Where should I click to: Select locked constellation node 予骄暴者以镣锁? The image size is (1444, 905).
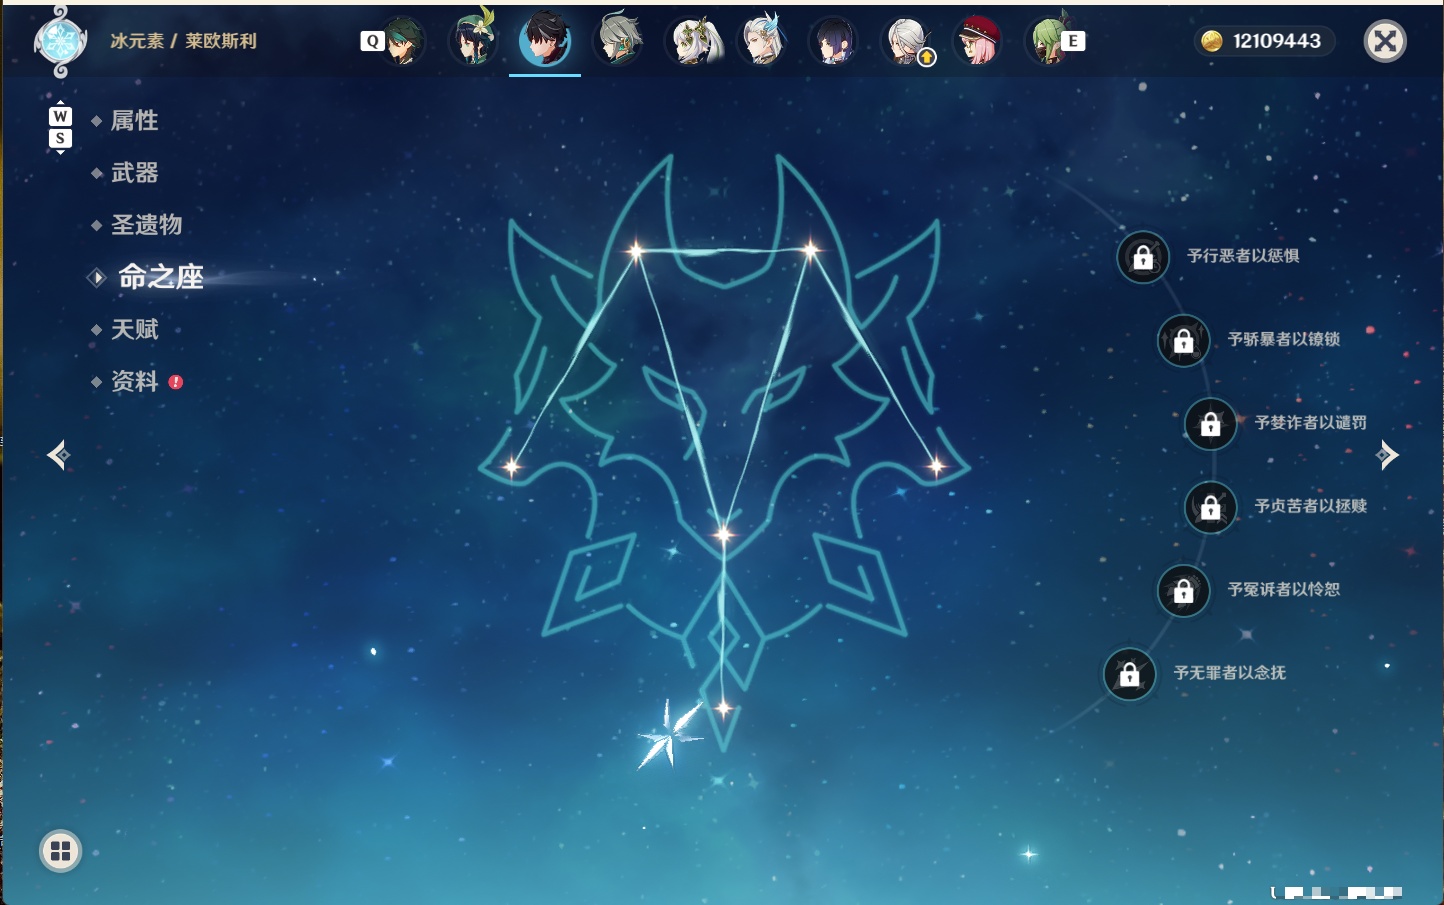click(x=1184, y=341)
